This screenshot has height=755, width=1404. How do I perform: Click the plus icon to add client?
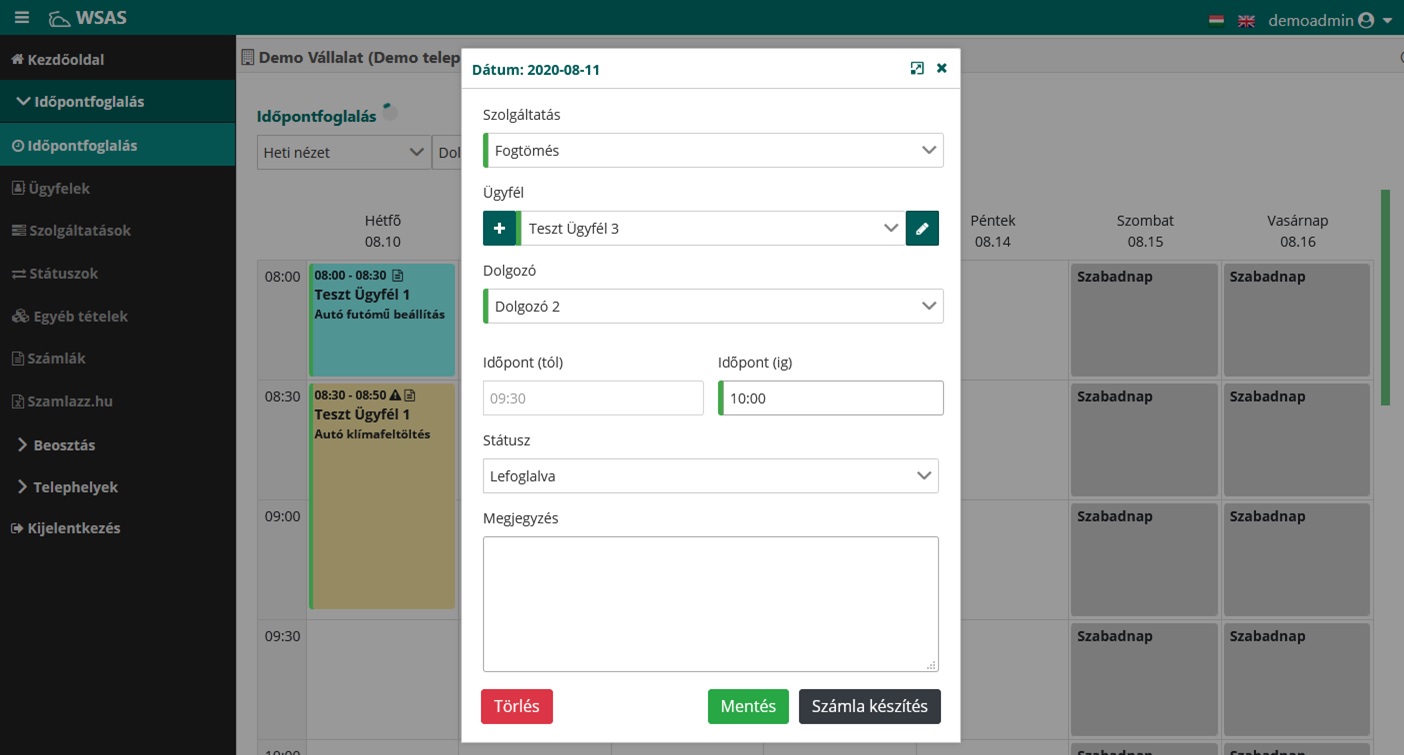[x=499, y=228]
